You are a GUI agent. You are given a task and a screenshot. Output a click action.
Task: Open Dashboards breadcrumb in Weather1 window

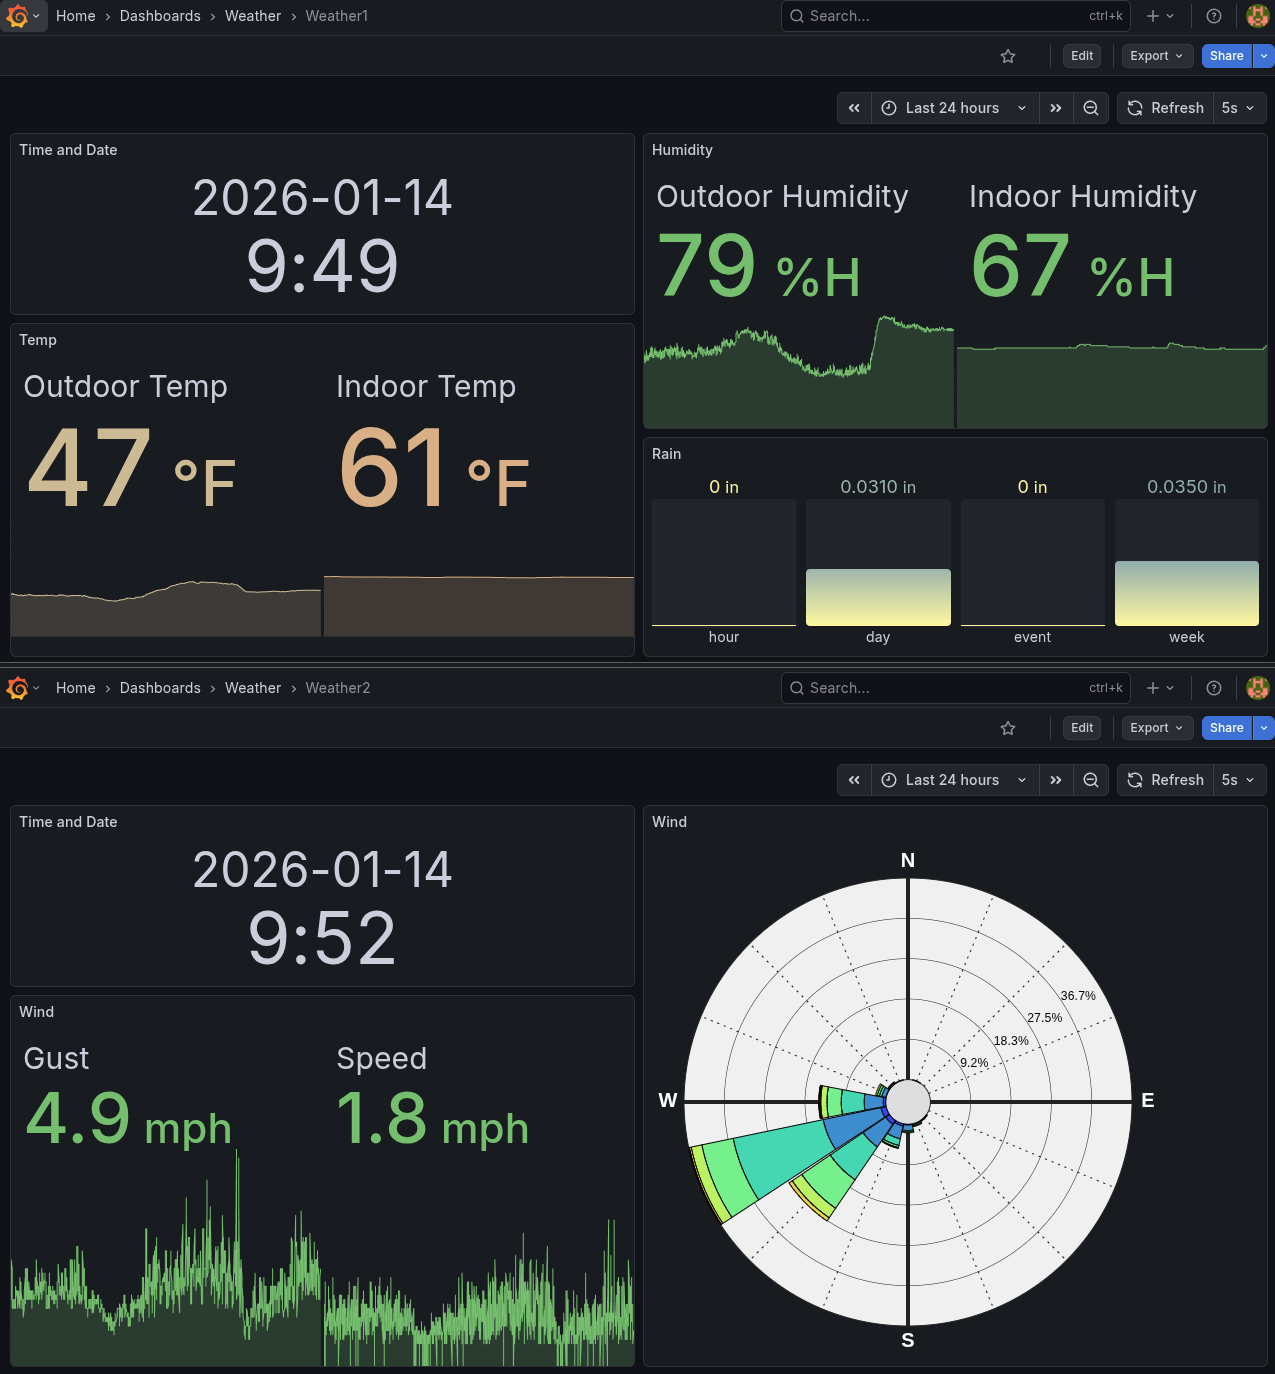coord(160,16)
